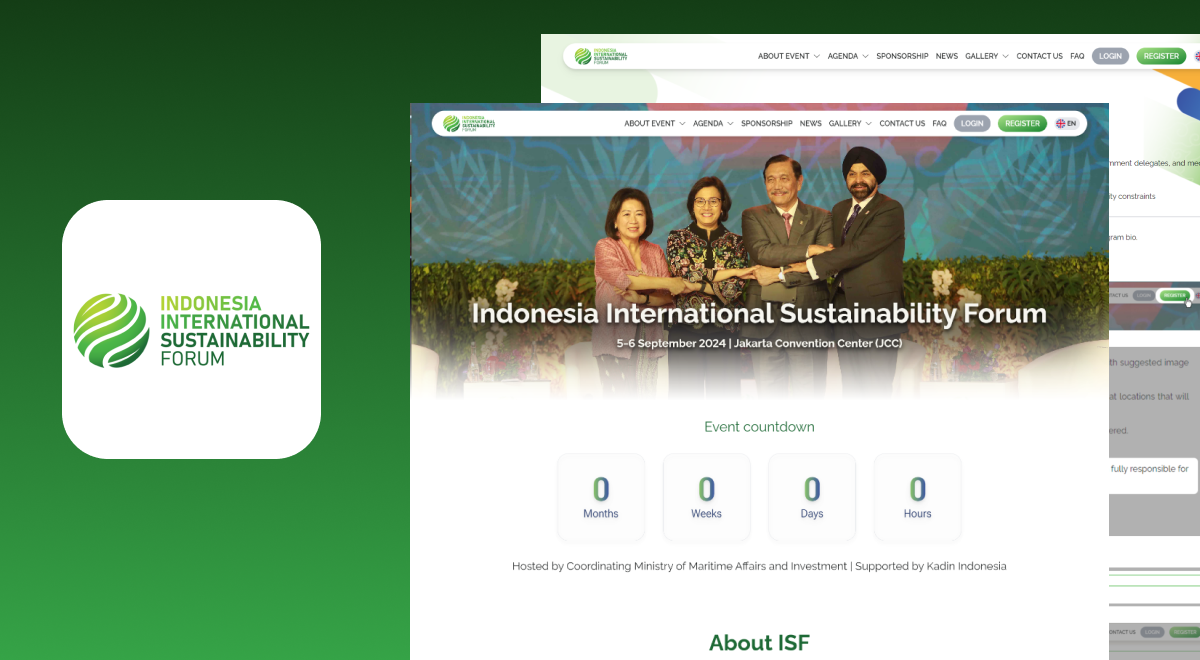The image size is (1200, 660).
Task: Click the Months countdown card
Action: 601,497
